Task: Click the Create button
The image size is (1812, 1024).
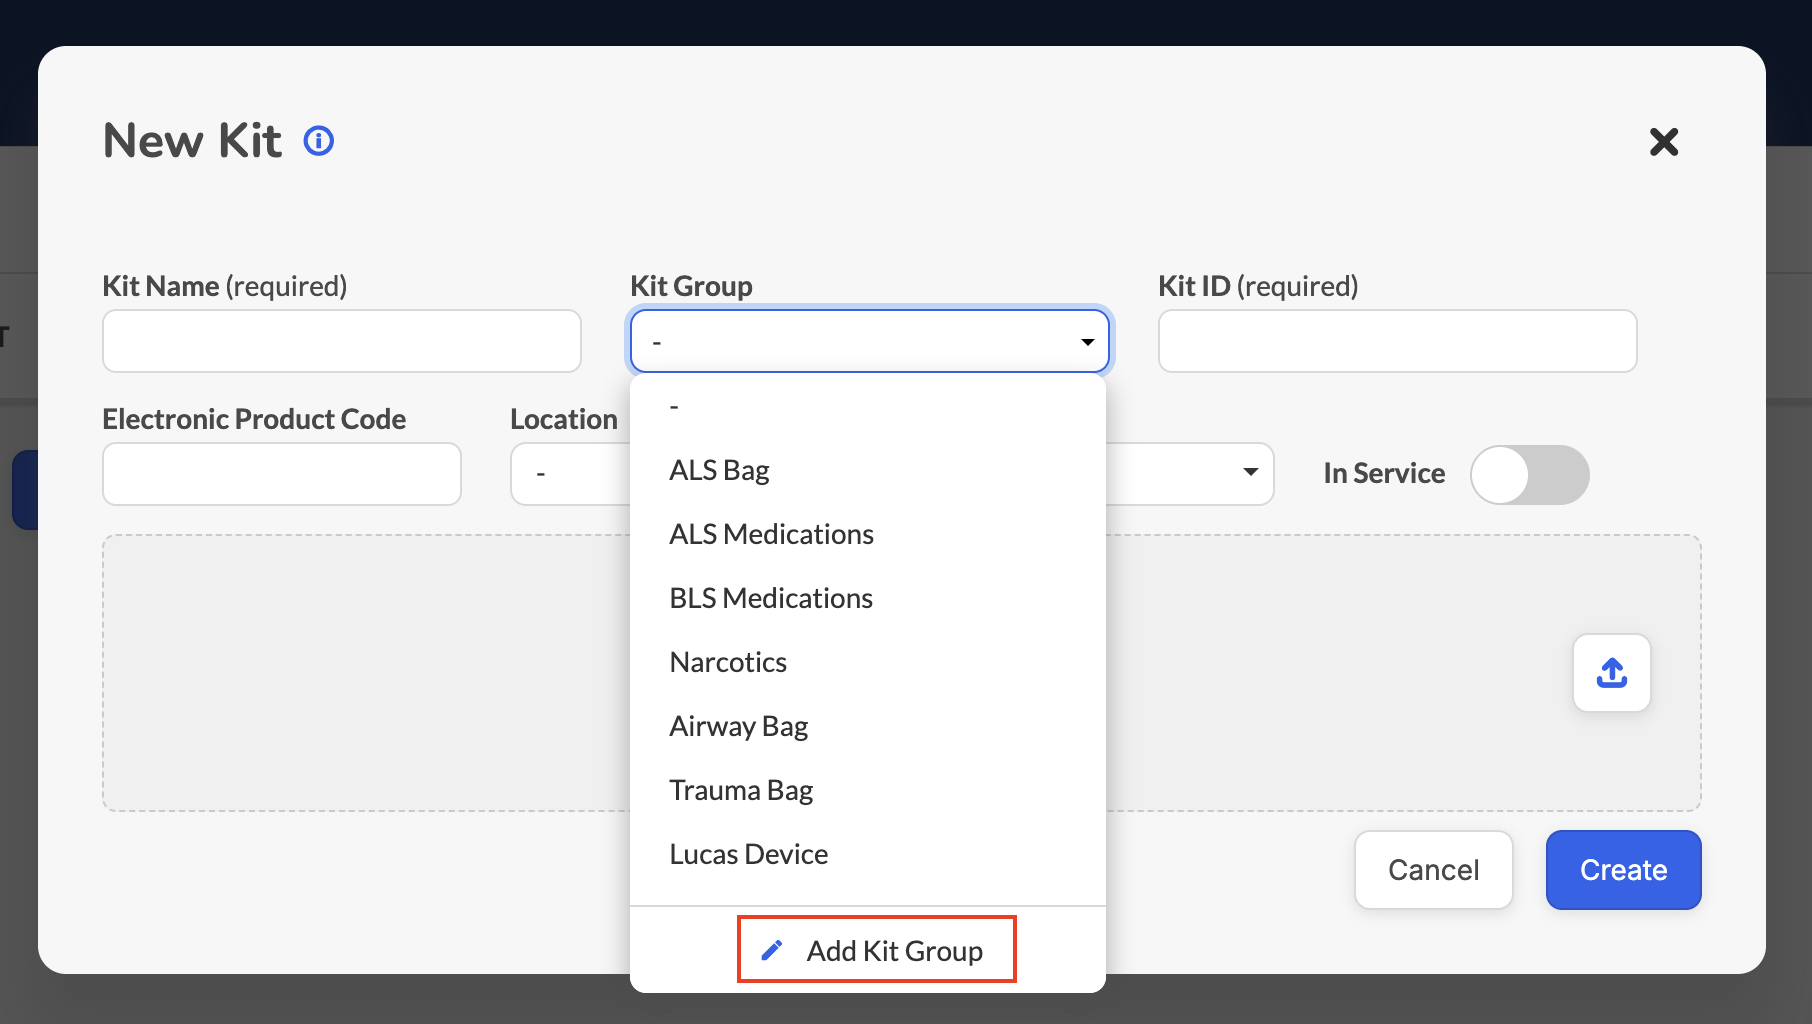Action: (x=1623, y=870)
